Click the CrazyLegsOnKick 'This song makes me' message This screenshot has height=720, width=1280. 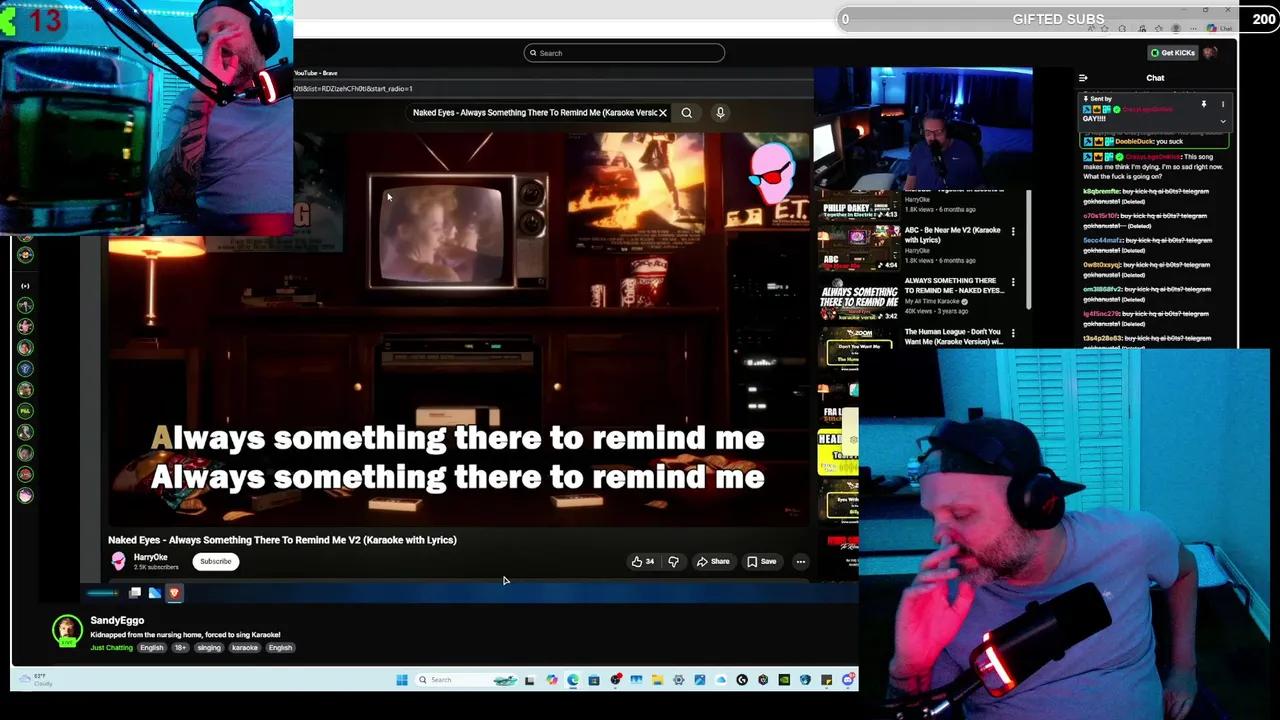click(1155, 167)
